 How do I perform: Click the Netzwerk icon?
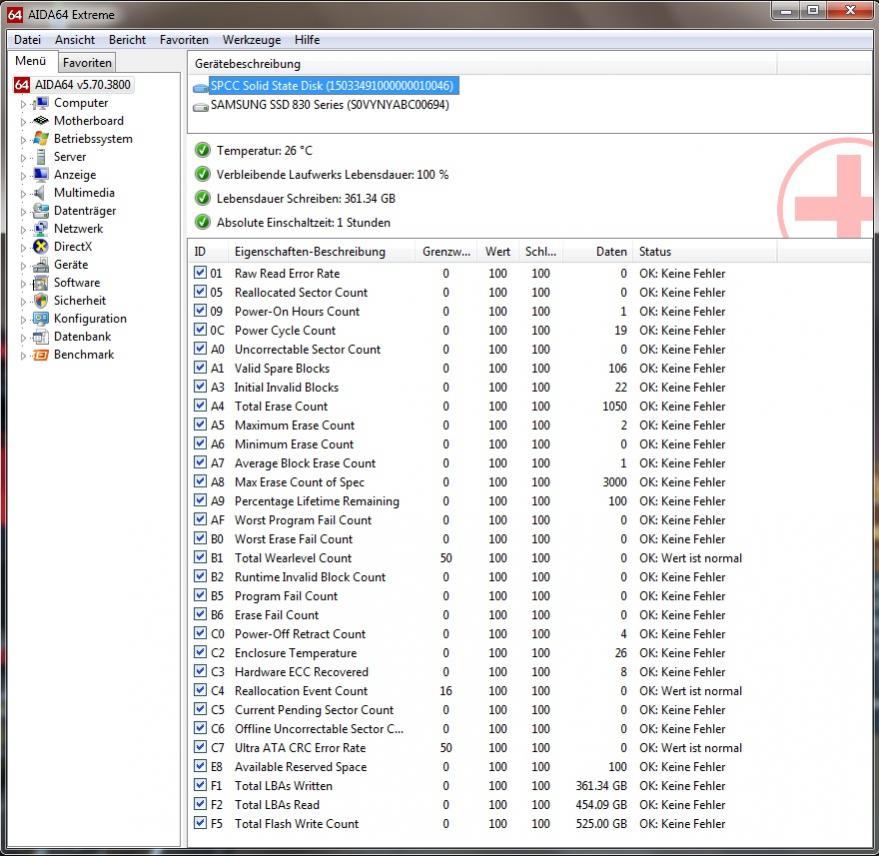[x=41, y=229]
